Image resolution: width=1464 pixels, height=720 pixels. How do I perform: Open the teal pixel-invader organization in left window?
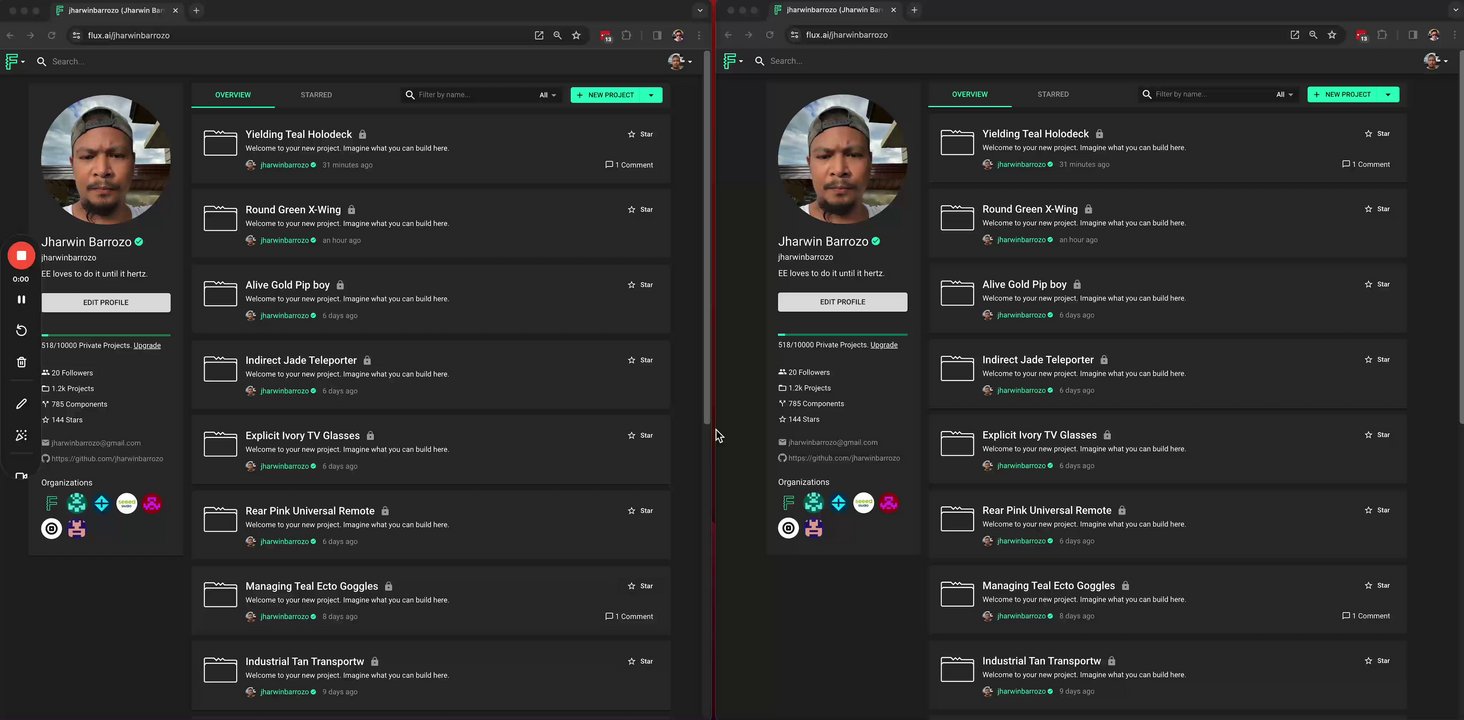click(77, 504)
